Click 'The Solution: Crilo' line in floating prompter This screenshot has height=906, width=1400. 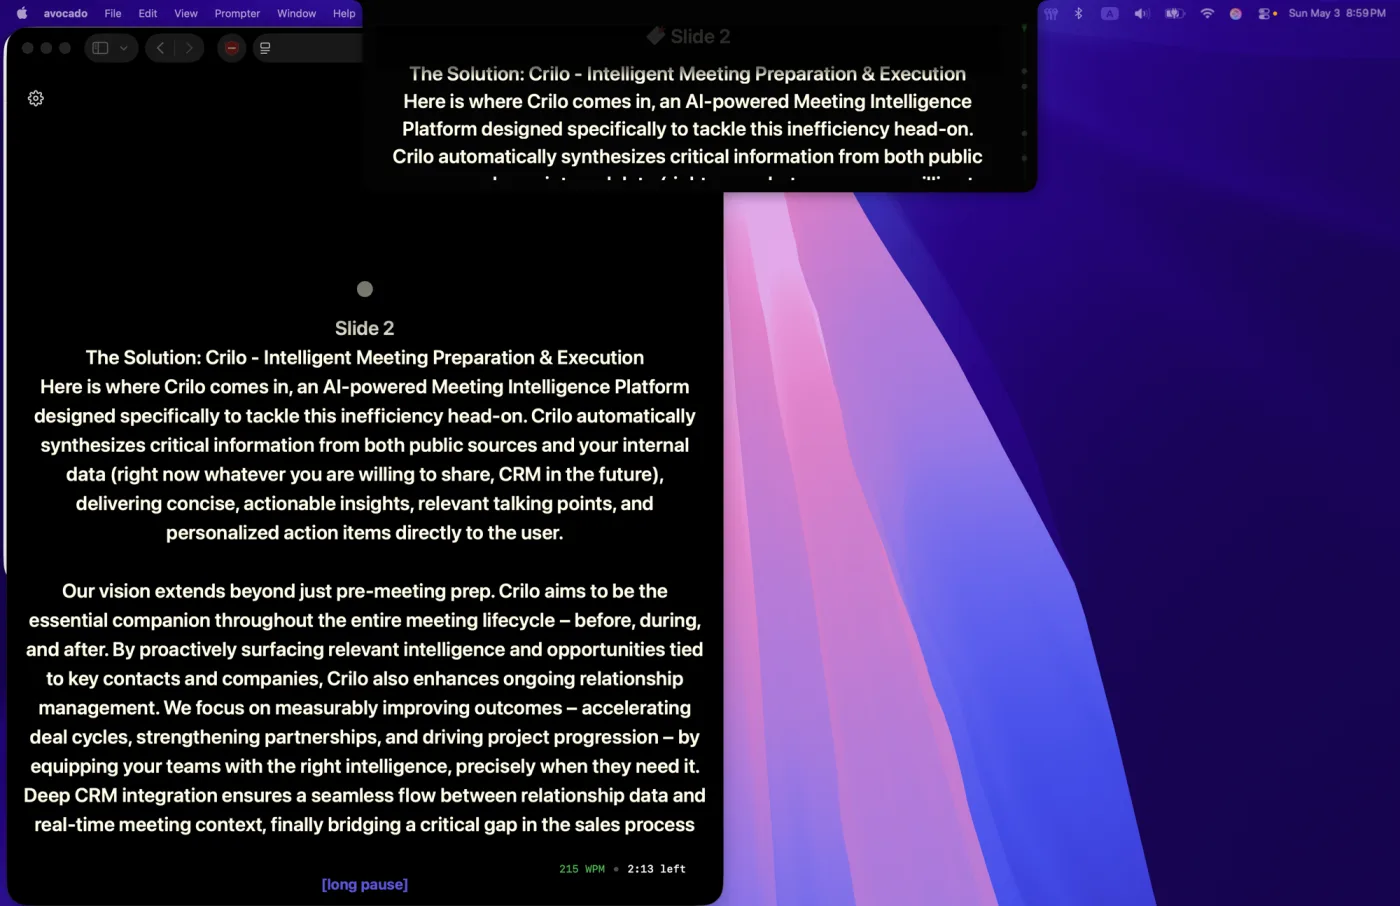click(687, 74)
